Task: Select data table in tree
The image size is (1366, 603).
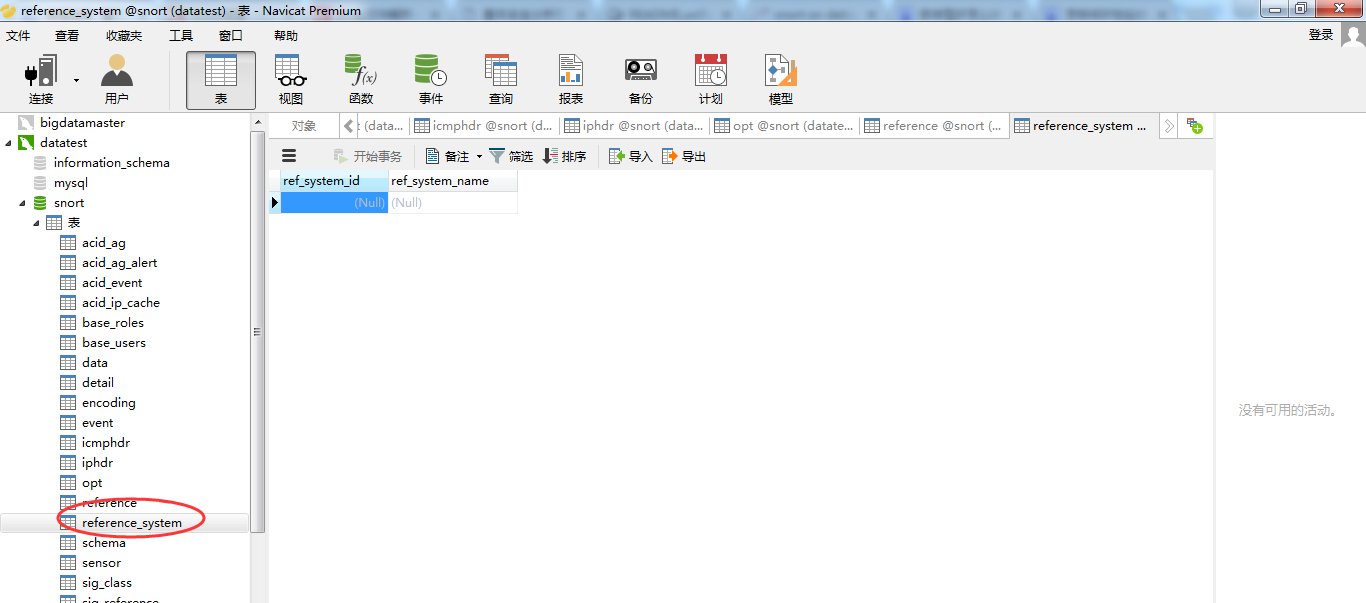Action: tap(94, 362)
